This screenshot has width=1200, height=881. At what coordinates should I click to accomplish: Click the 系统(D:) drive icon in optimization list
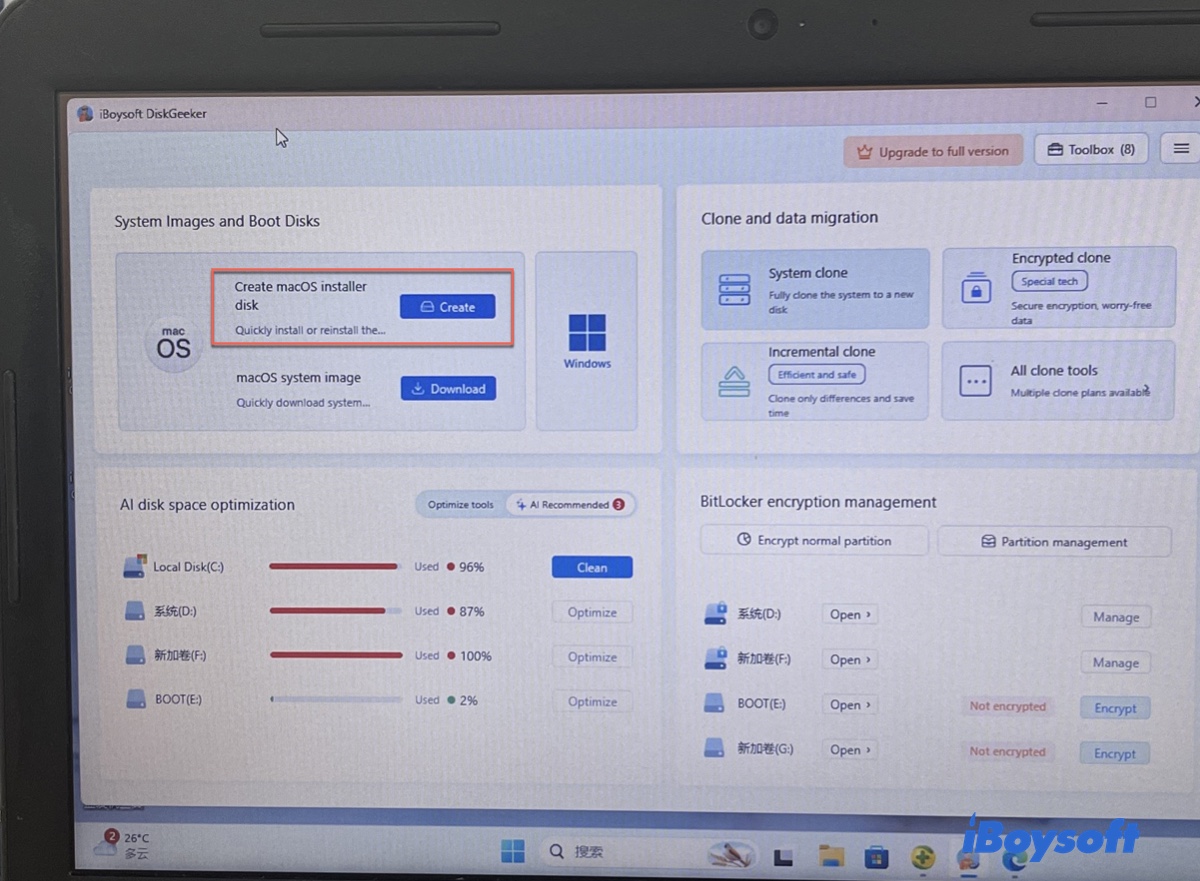(x=136, y=610)
